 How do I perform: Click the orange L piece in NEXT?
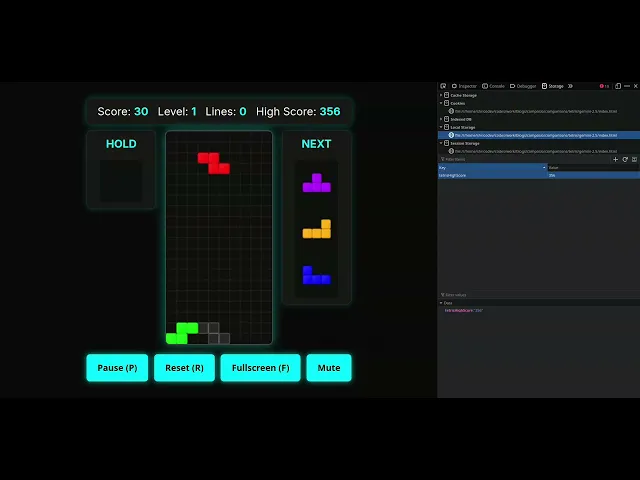click(x=316, y=229)
